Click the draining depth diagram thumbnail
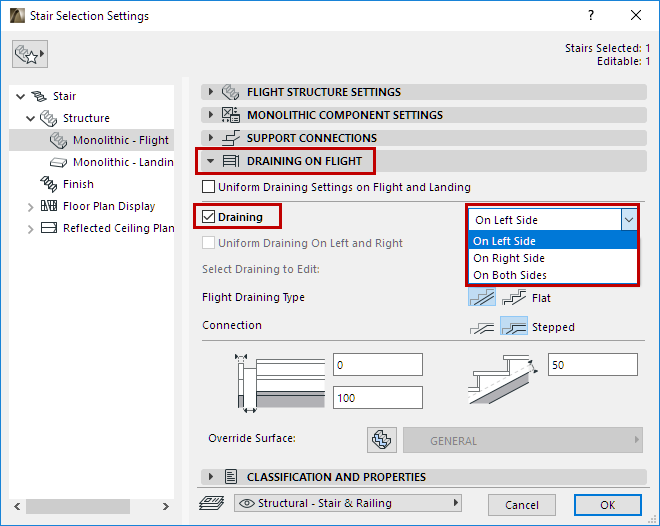Screen dimensions: 660x526 click(503, 379)
